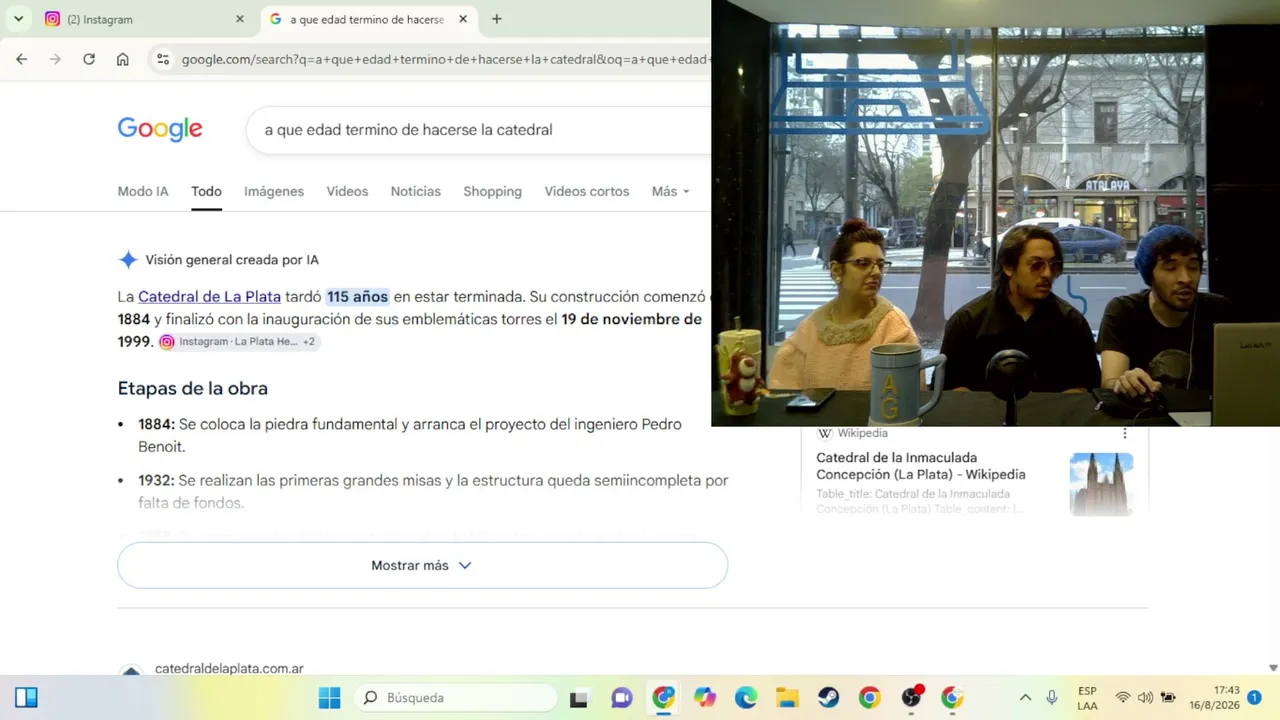Click the Etapas de la obra heading
The image size is (1280, 720).
[x=193, y=388]
